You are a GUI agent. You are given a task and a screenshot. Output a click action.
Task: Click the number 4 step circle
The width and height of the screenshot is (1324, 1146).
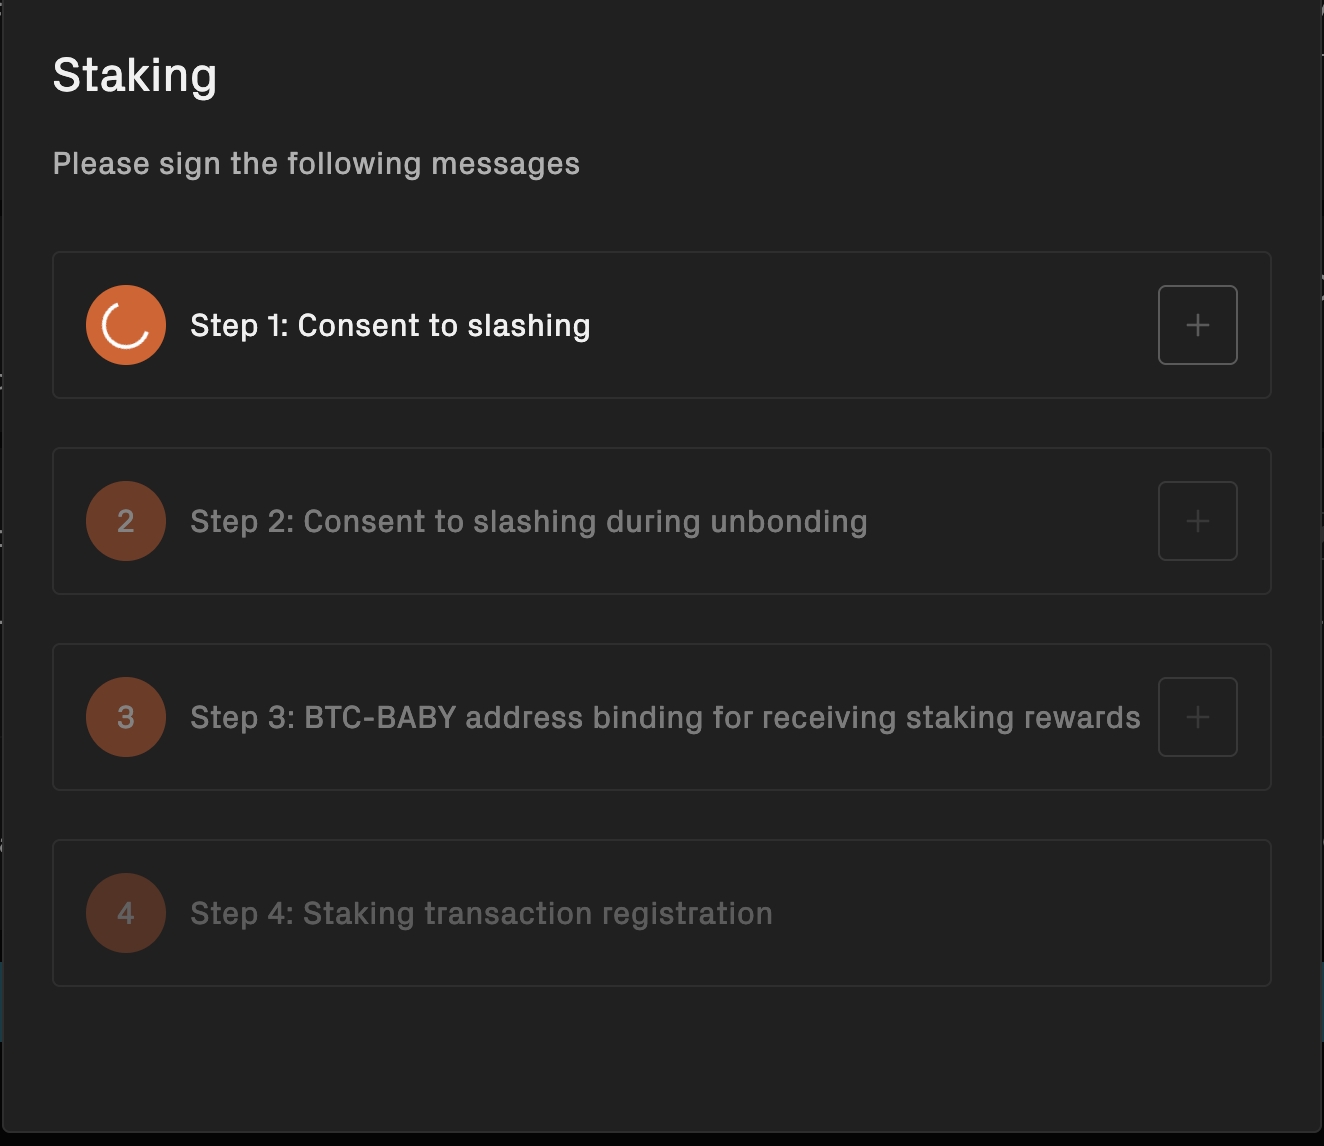(x=126, y=913)
